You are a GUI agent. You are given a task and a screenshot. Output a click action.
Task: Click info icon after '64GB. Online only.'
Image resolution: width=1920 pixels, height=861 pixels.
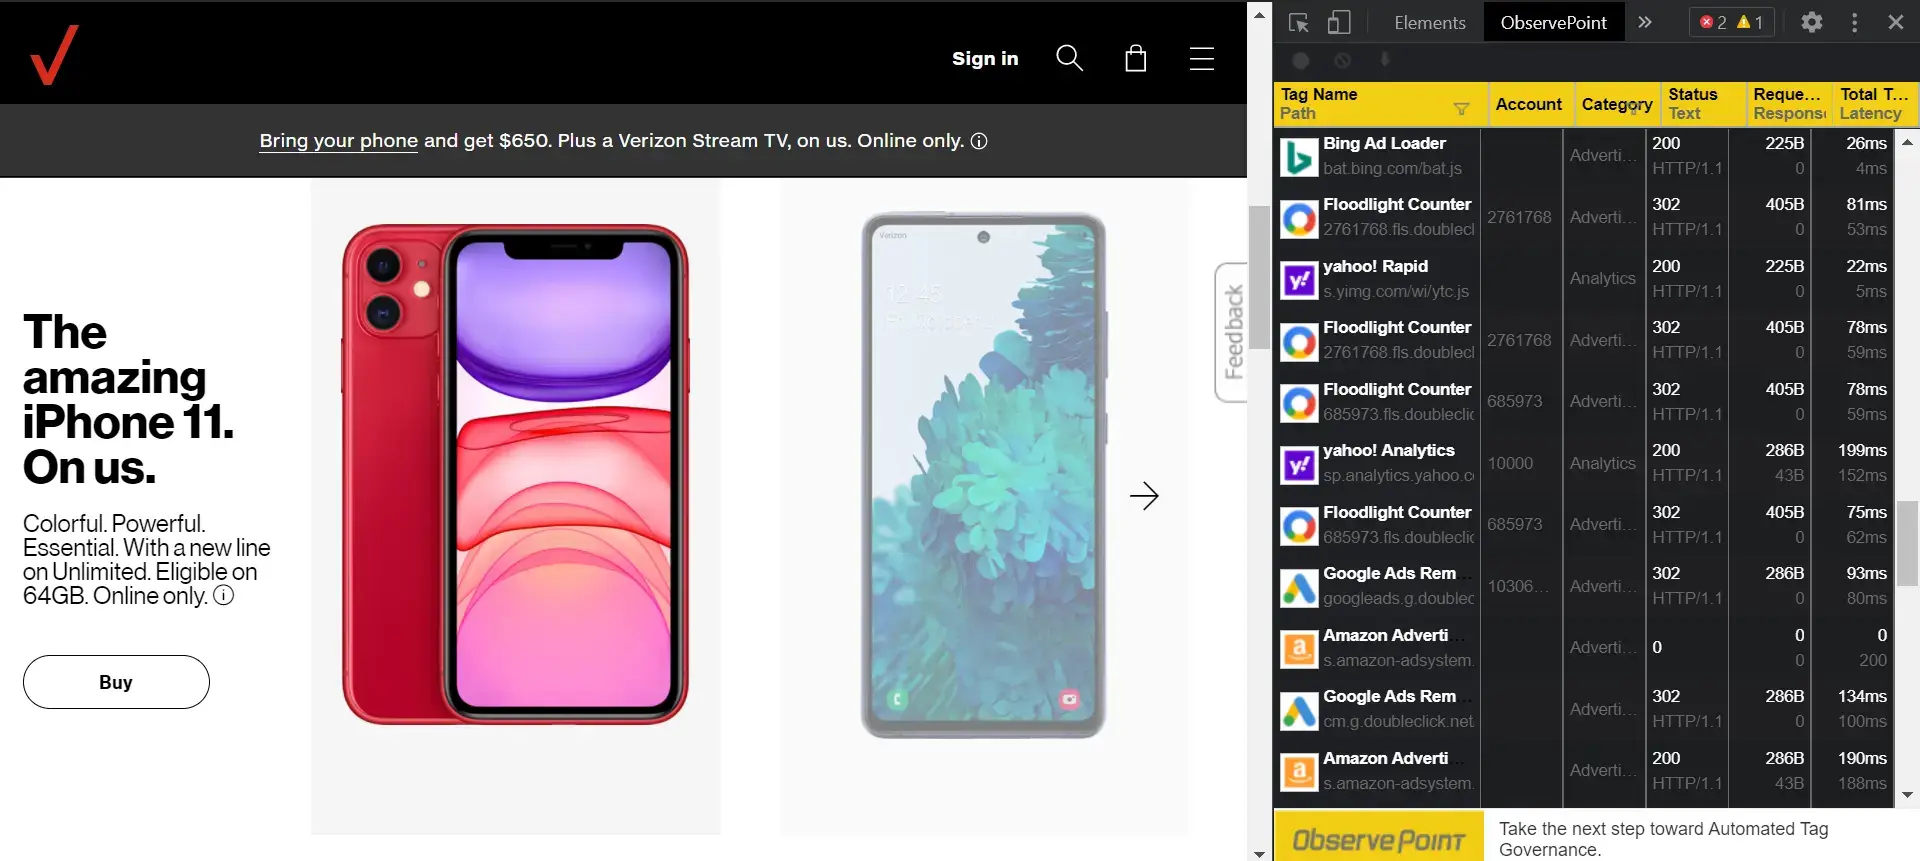pyautogui.click(x=224, y=596)
